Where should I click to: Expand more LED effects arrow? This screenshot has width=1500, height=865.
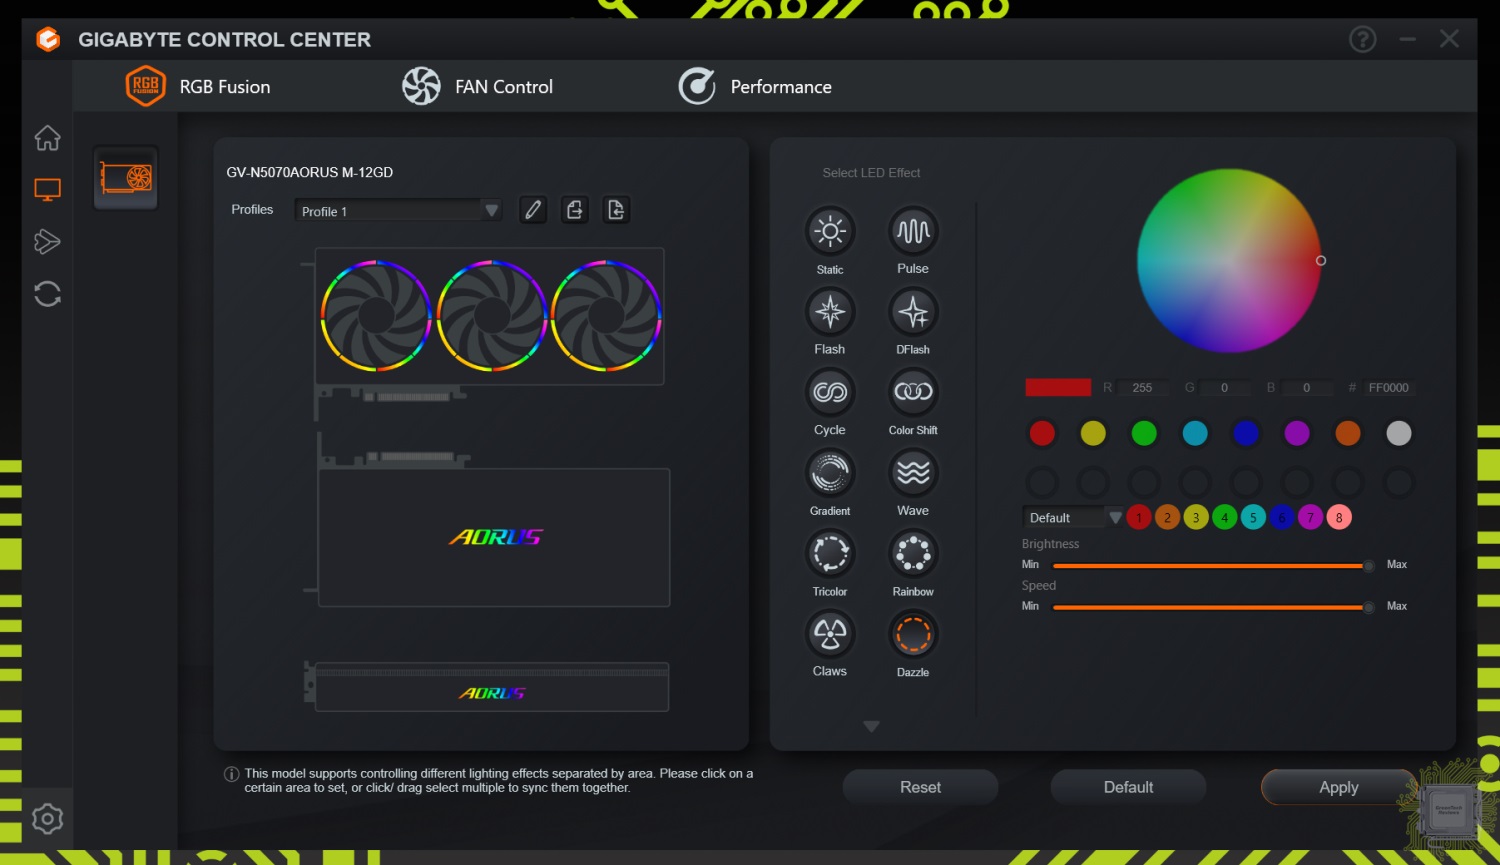coord(871,727)
